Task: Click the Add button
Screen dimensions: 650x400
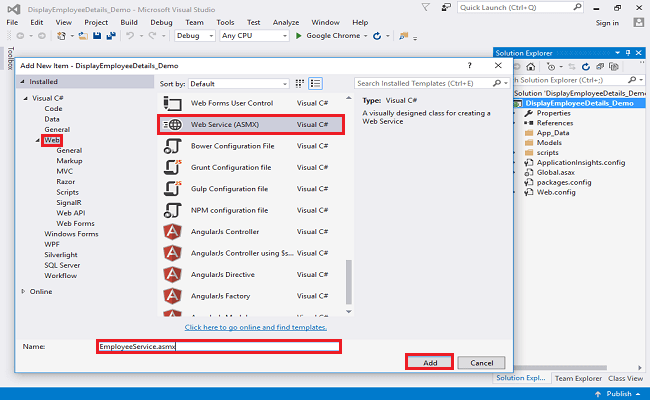Action: (x=430, y=363)
